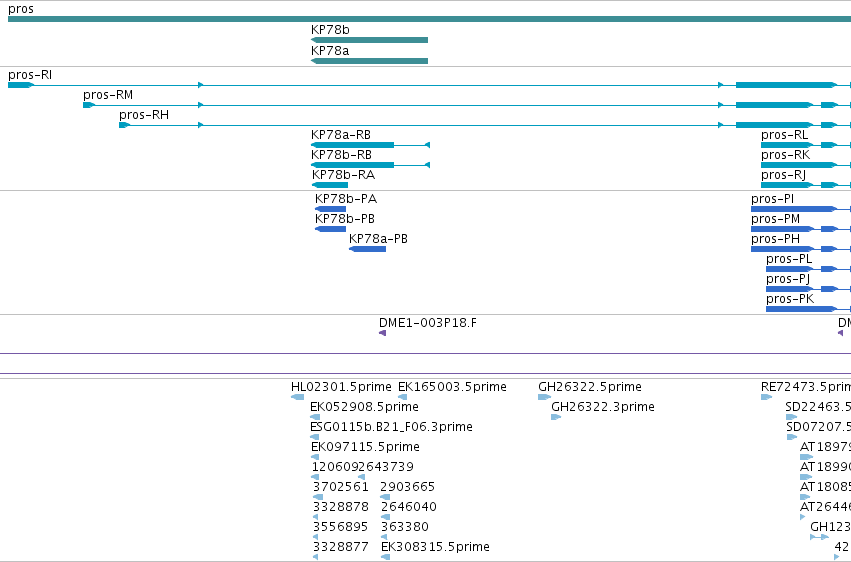Select the EK308315.5prime EST

pyautogui.click(x=385, y=557)
